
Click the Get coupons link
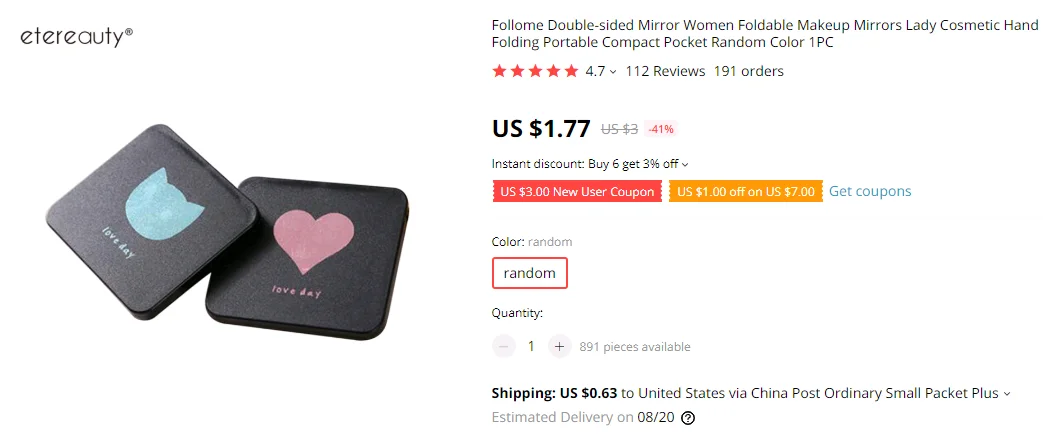coord(870,191)
